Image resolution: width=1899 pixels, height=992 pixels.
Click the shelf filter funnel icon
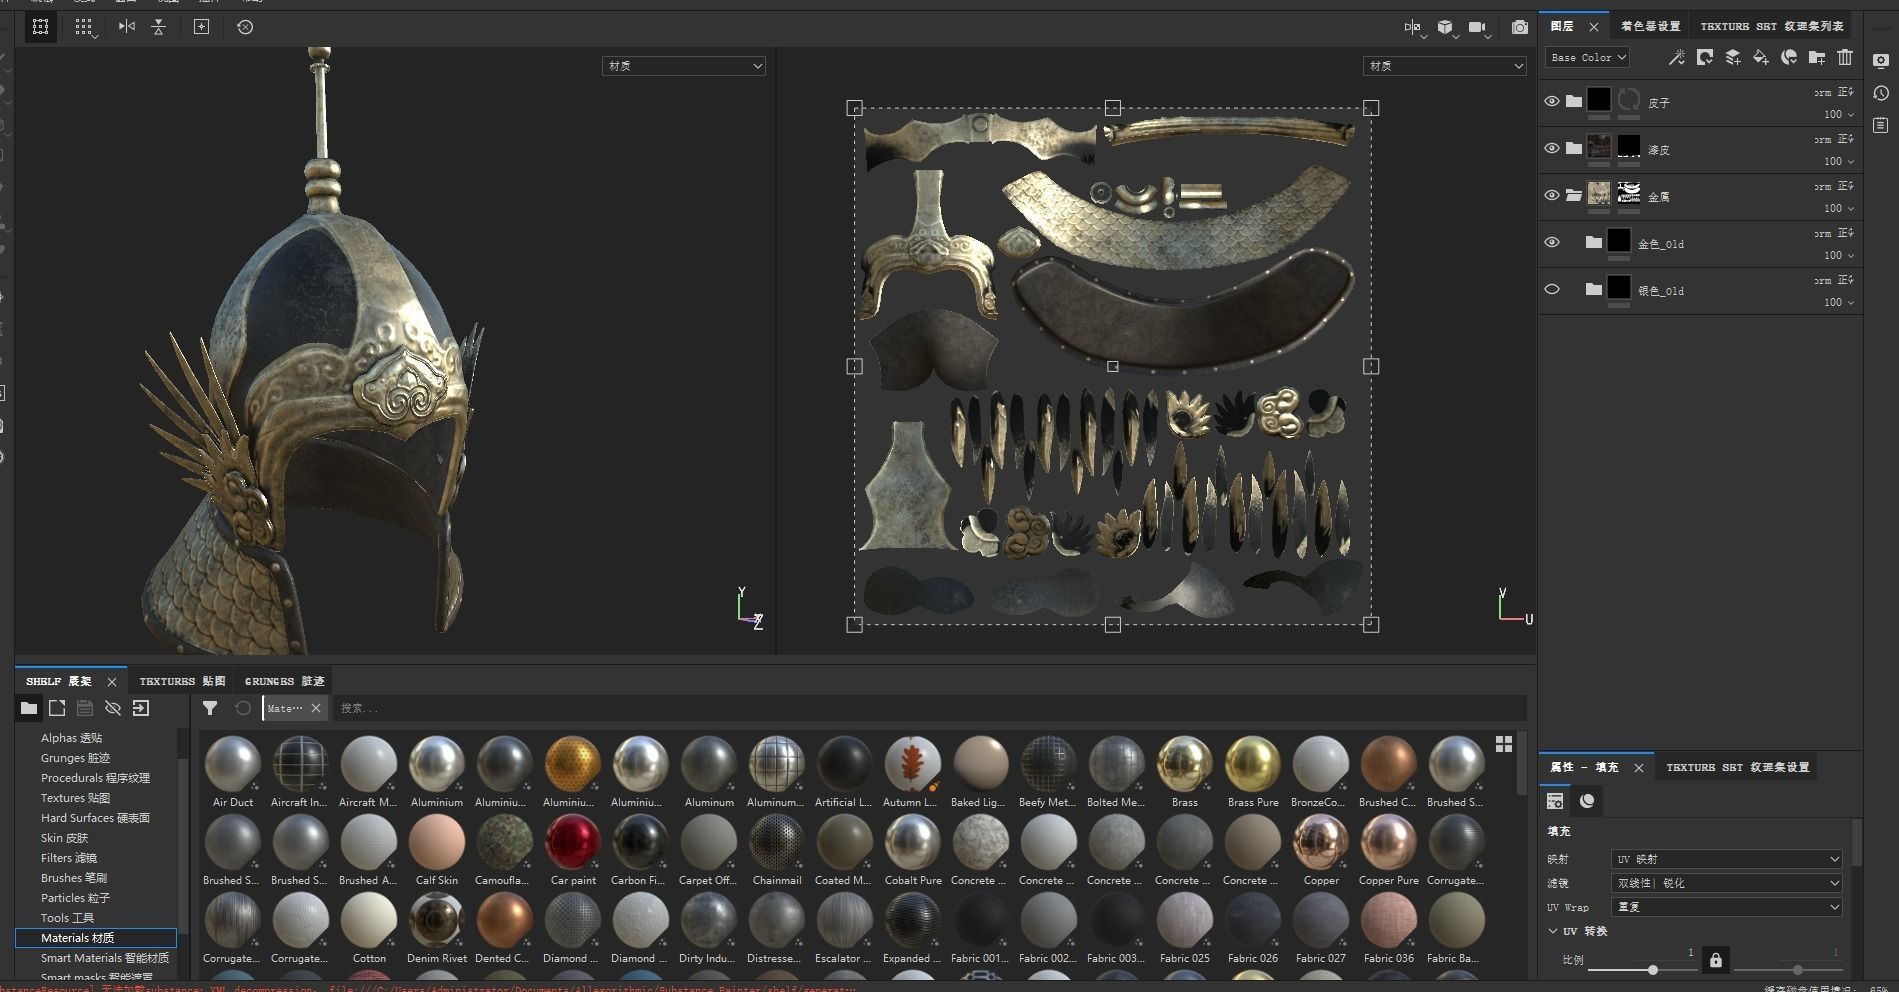coord(210,708)
